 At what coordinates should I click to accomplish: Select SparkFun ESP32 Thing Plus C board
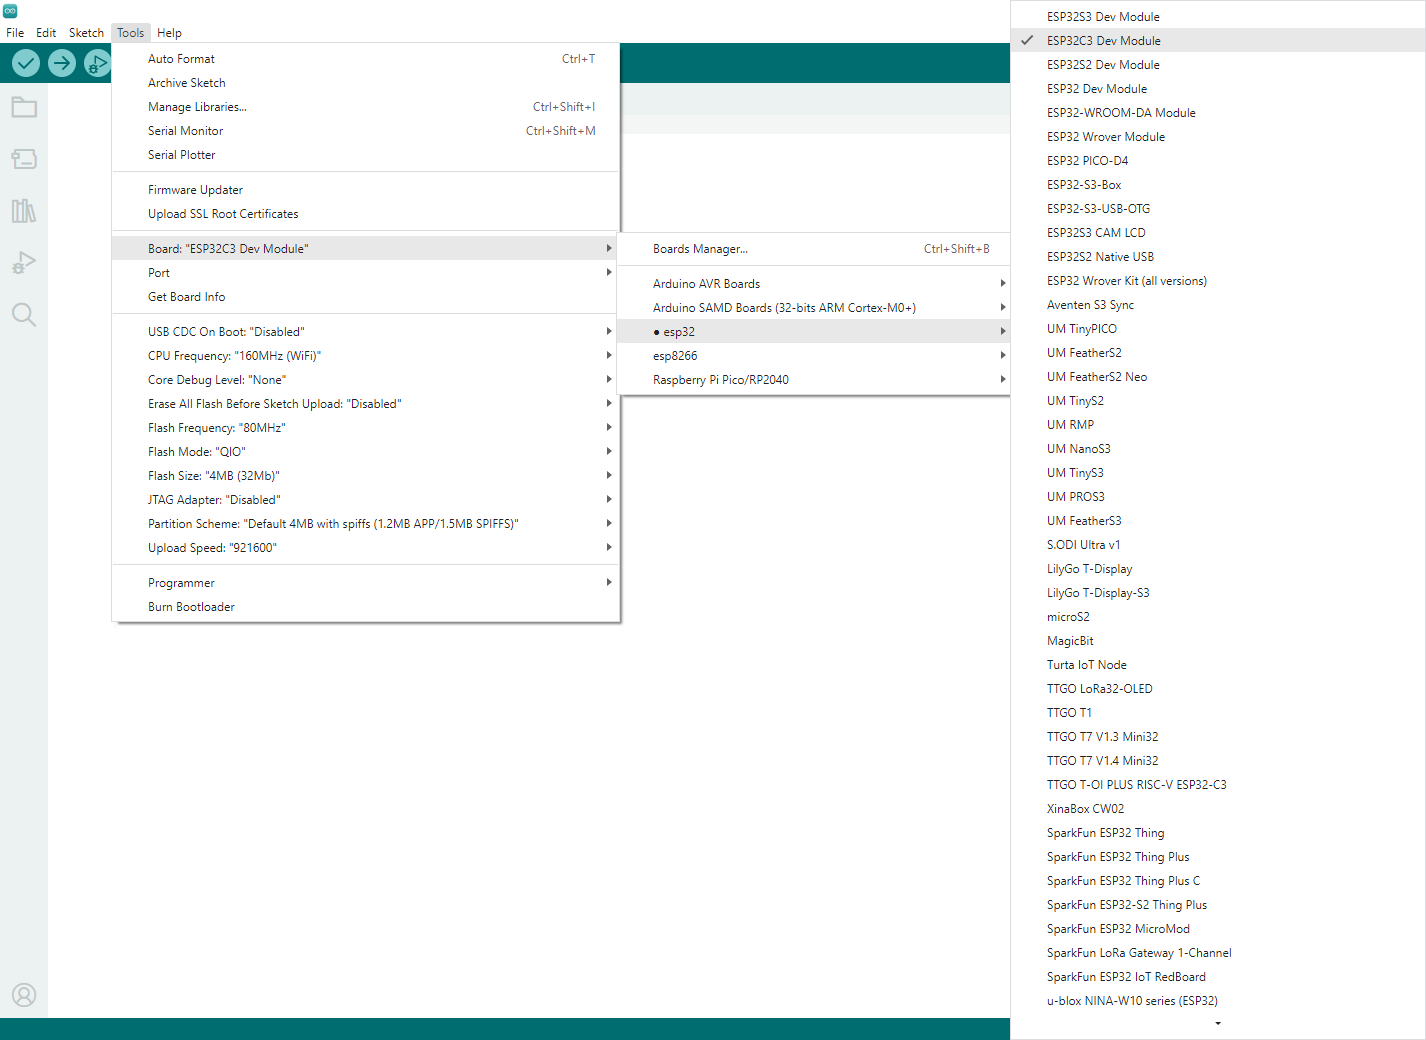1218,881
